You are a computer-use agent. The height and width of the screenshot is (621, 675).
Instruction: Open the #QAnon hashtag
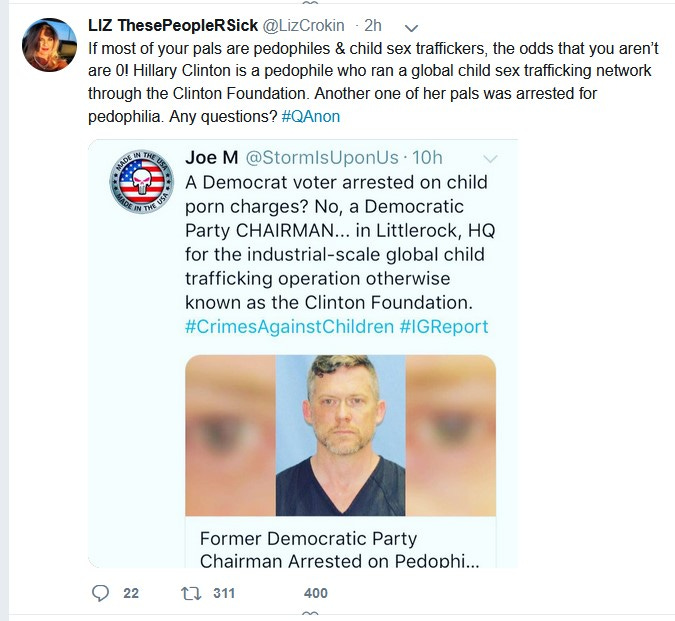click(311, 117)
